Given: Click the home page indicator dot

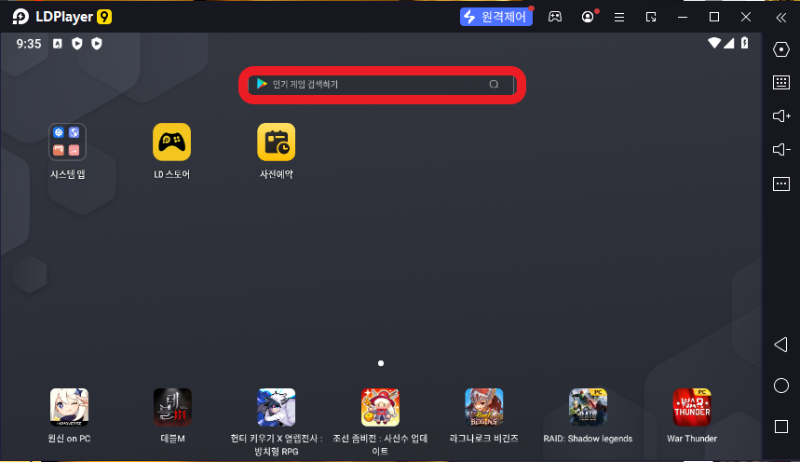Looking at the screenshot, I should click(381, 363).
